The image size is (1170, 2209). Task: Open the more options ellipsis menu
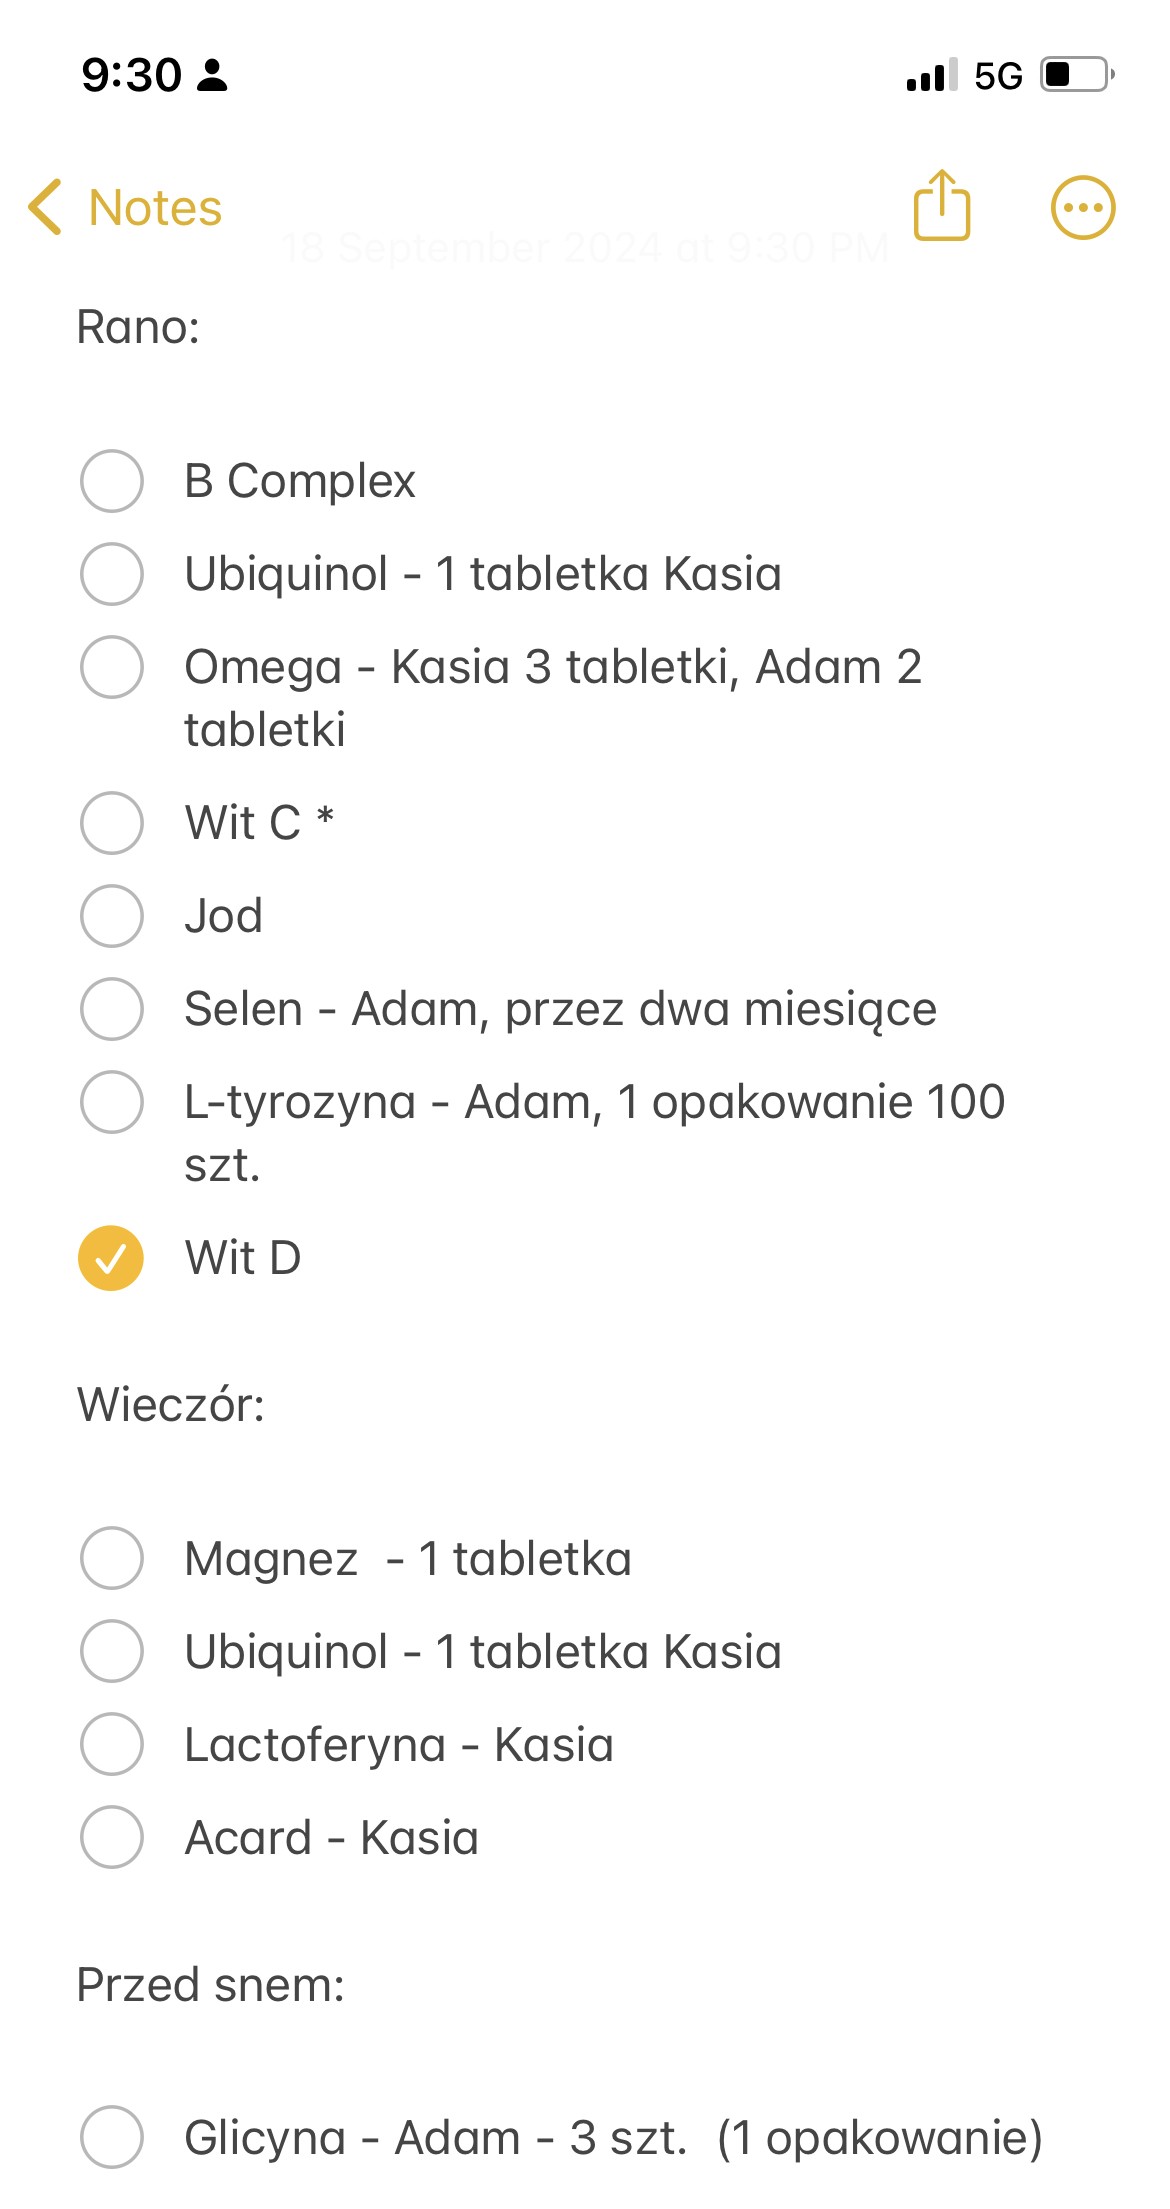coord(1082,208)
